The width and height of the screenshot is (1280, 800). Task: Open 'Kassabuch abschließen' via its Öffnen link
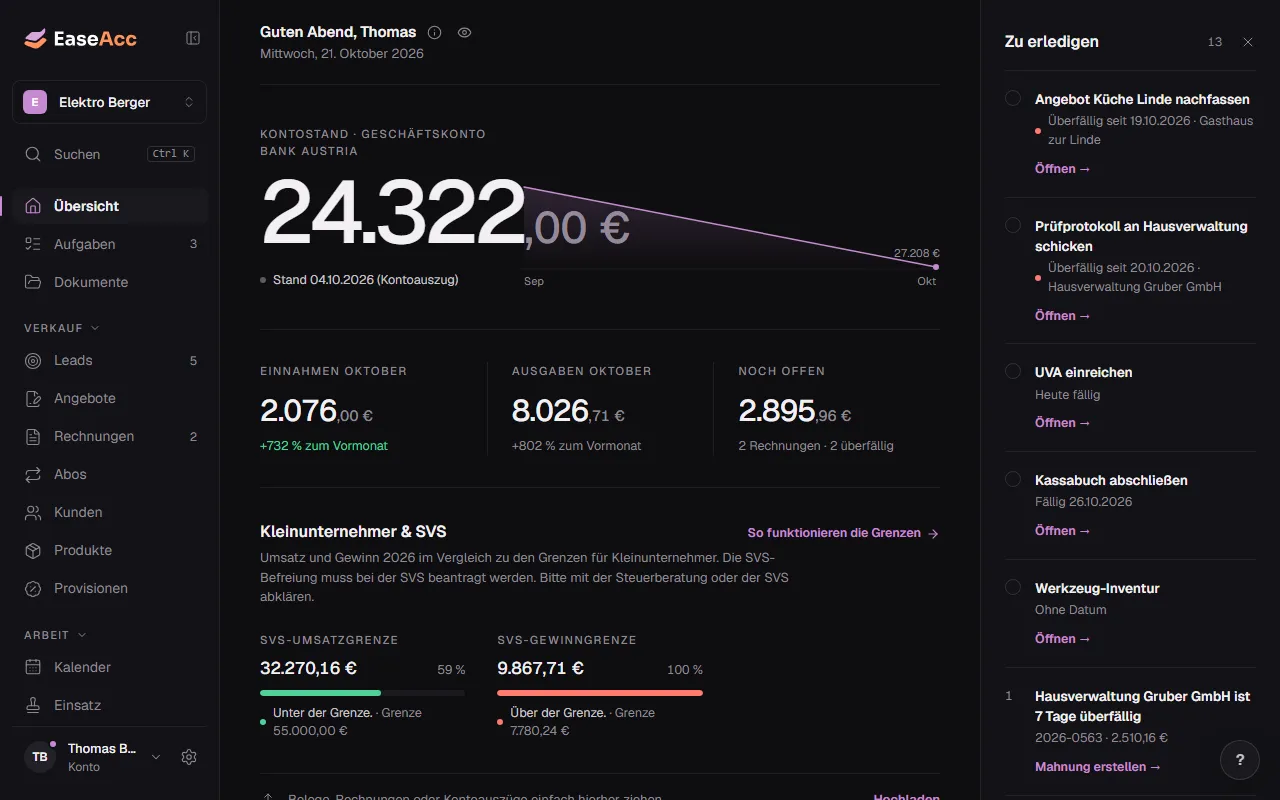coord(1063,531)
